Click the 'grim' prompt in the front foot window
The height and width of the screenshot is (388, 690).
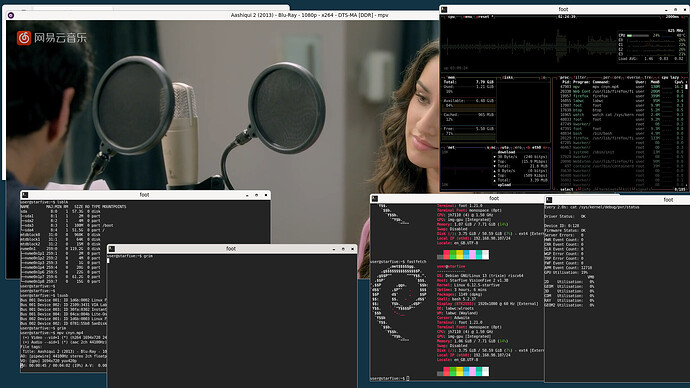click(130, 256)
